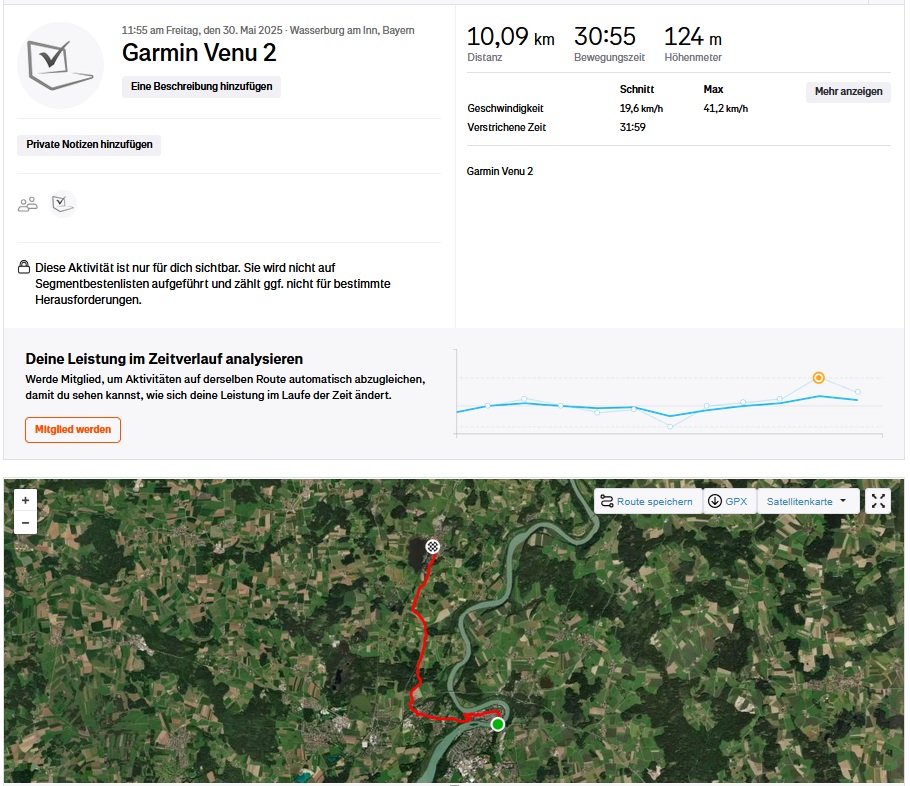This screenshot has width=910, height=786.
Task: Save route with Route speichern
Action: coord(647,501)
